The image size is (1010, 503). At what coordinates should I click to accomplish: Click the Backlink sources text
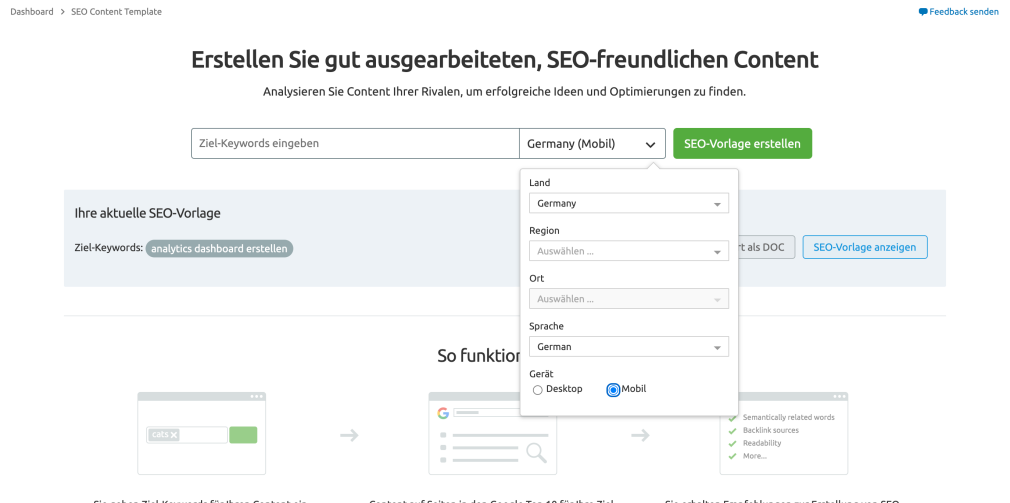click(x=770, y=430)
